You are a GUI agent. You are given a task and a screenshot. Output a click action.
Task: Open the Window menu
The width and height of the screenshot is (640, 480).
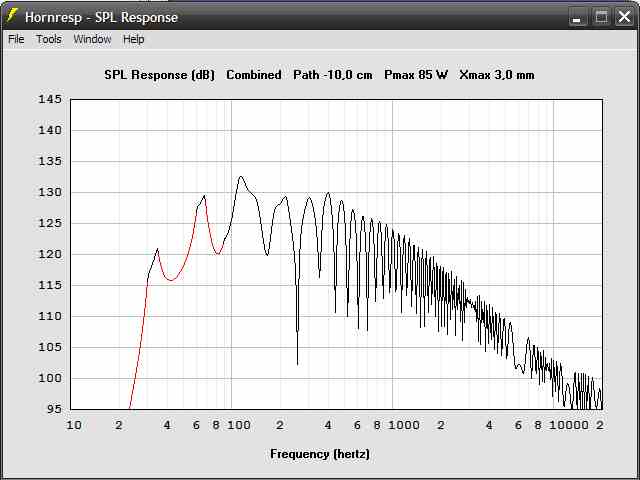point(92,39)
